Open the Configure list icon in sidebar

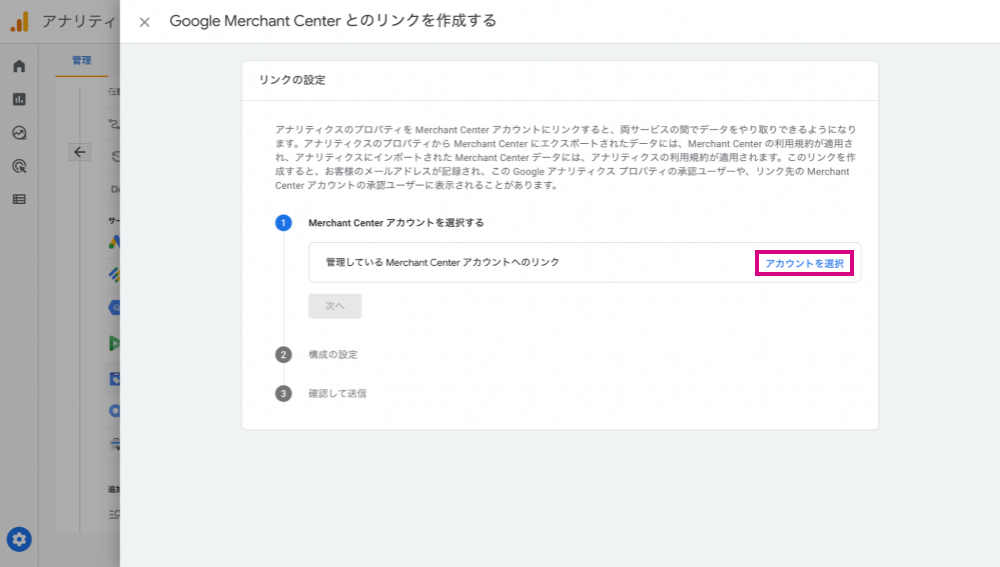point(19,200)
